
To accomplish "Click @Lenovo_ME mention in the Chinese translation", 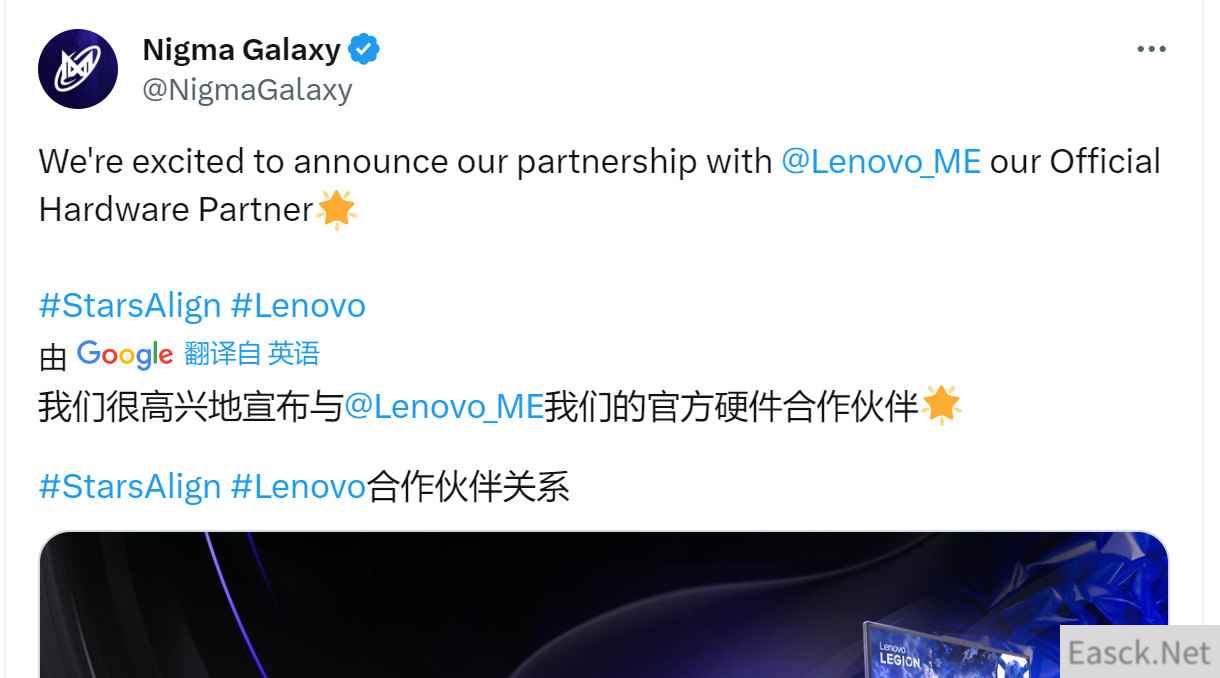I will click(443, 407).
